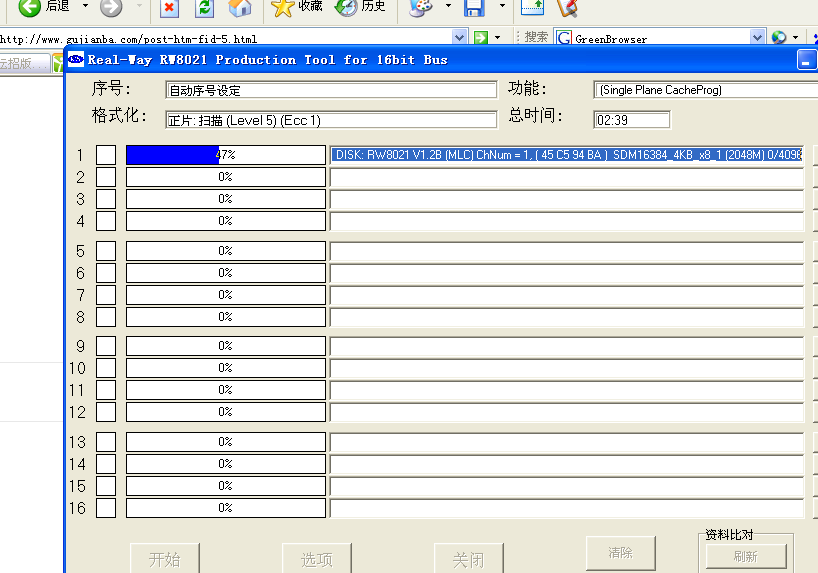
Task: Toggle checkbox for port 3
Action: click(106, 199)
